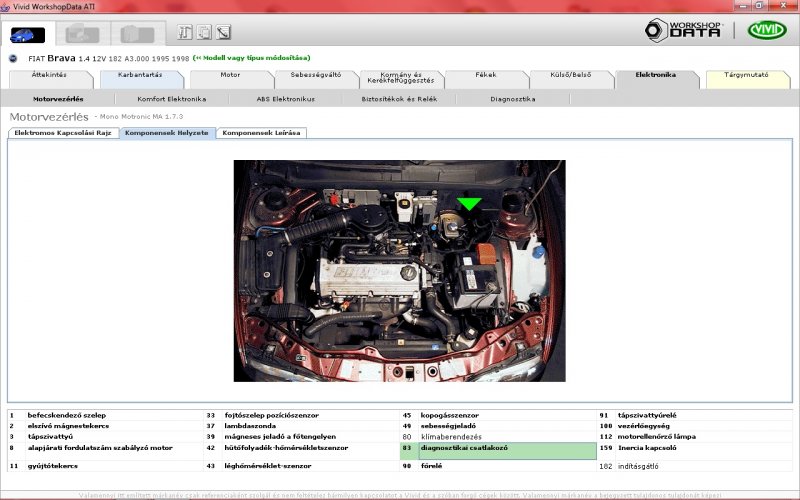This screenshot has height=500, width=800.
Task: Select ABS Elektronikus submenu item
Action: pyautogui.click(x=286, y=99)
